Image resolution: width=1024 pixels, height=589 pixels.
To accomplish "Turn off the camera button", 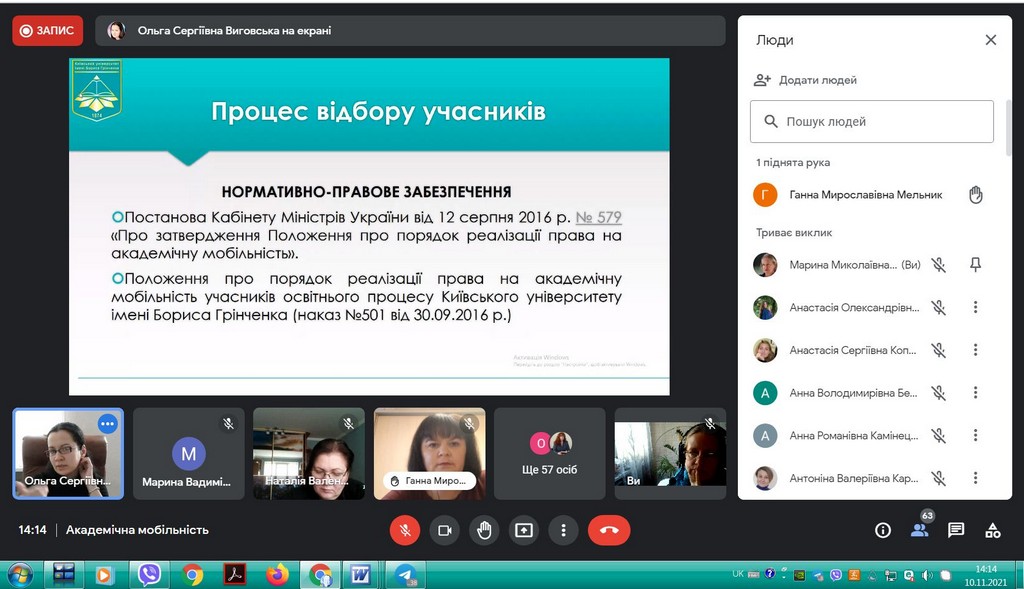I will pyautogui.click(x=445, y=530).
